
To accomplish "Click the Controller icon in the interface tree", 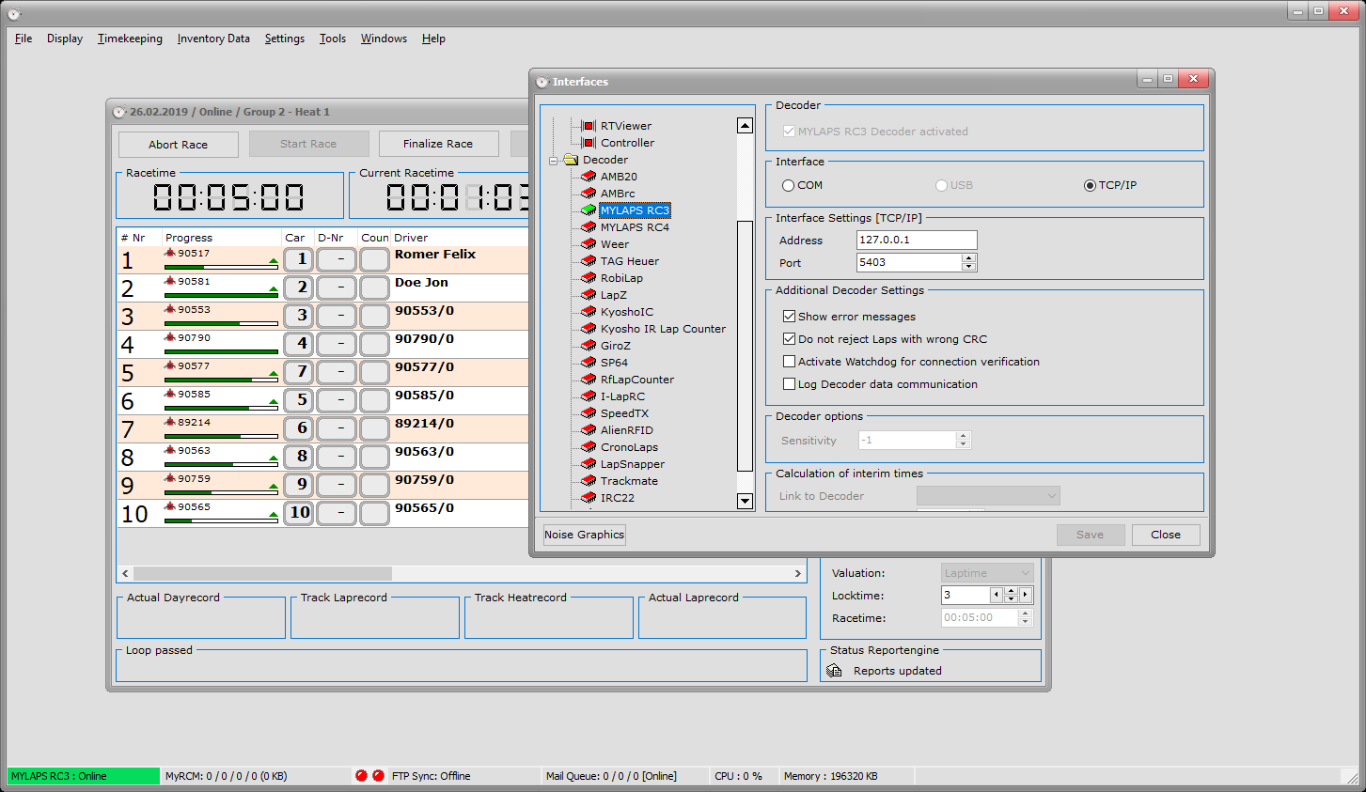I will [589, 143].
